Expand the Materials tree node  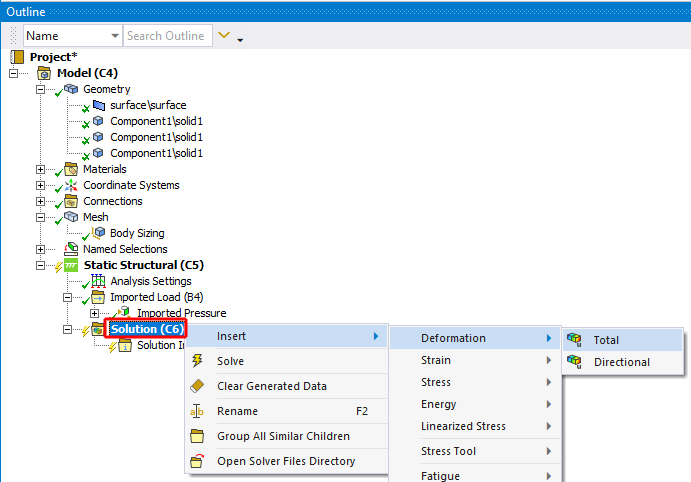[x=41, y=169]
